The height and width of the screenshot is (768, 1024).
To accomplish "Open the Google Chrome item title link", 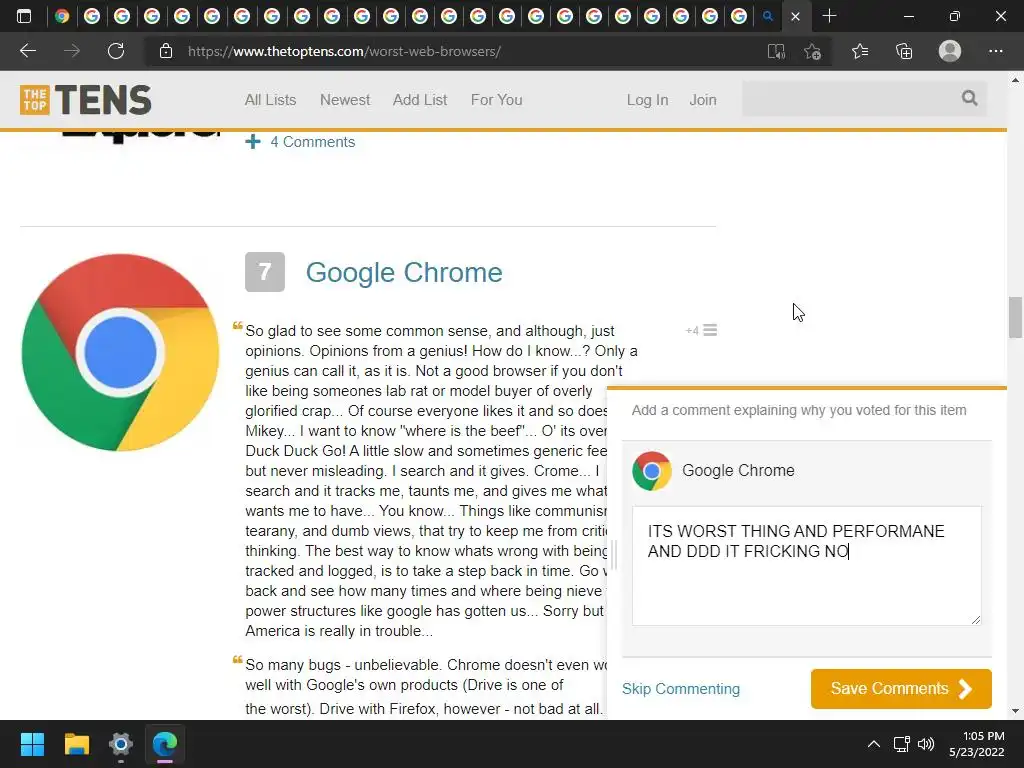I will point(404,272).
